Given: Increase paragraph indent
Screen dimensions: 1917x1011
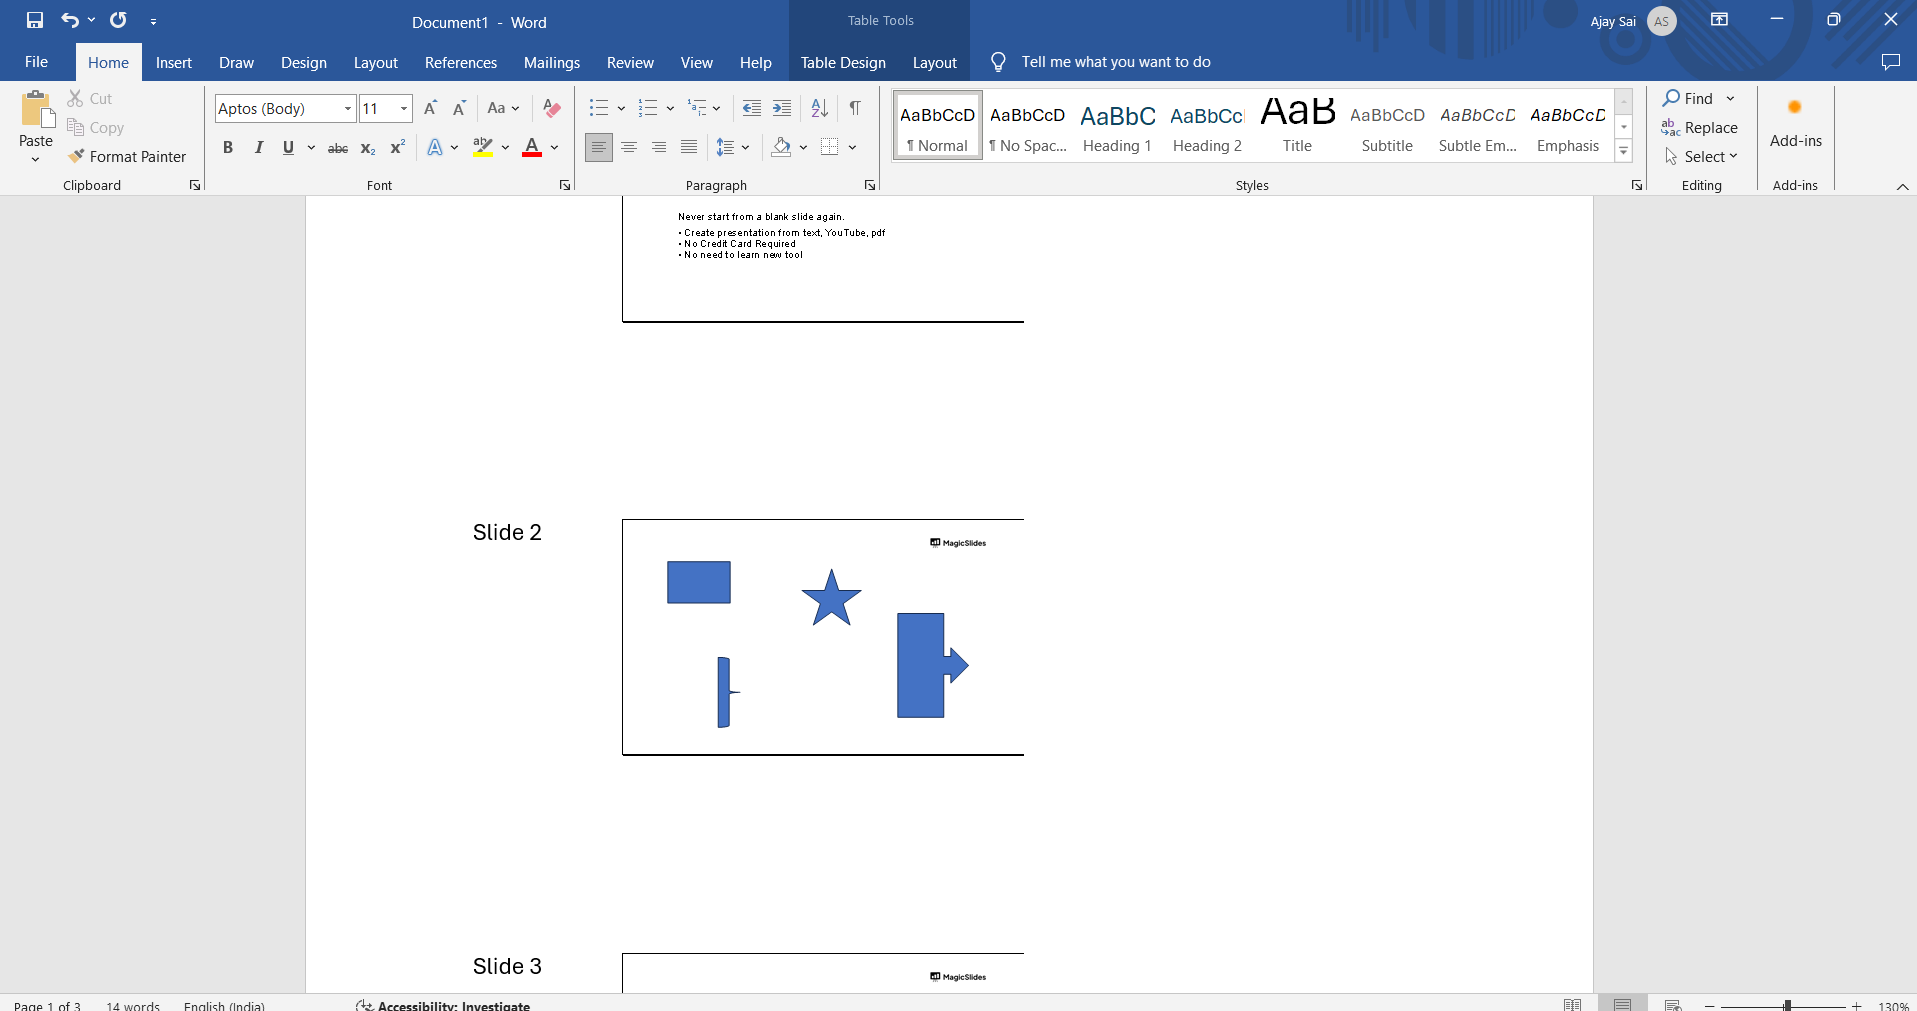Looking at the screenshot, I should pyautogui.click(x=782, y=108).
